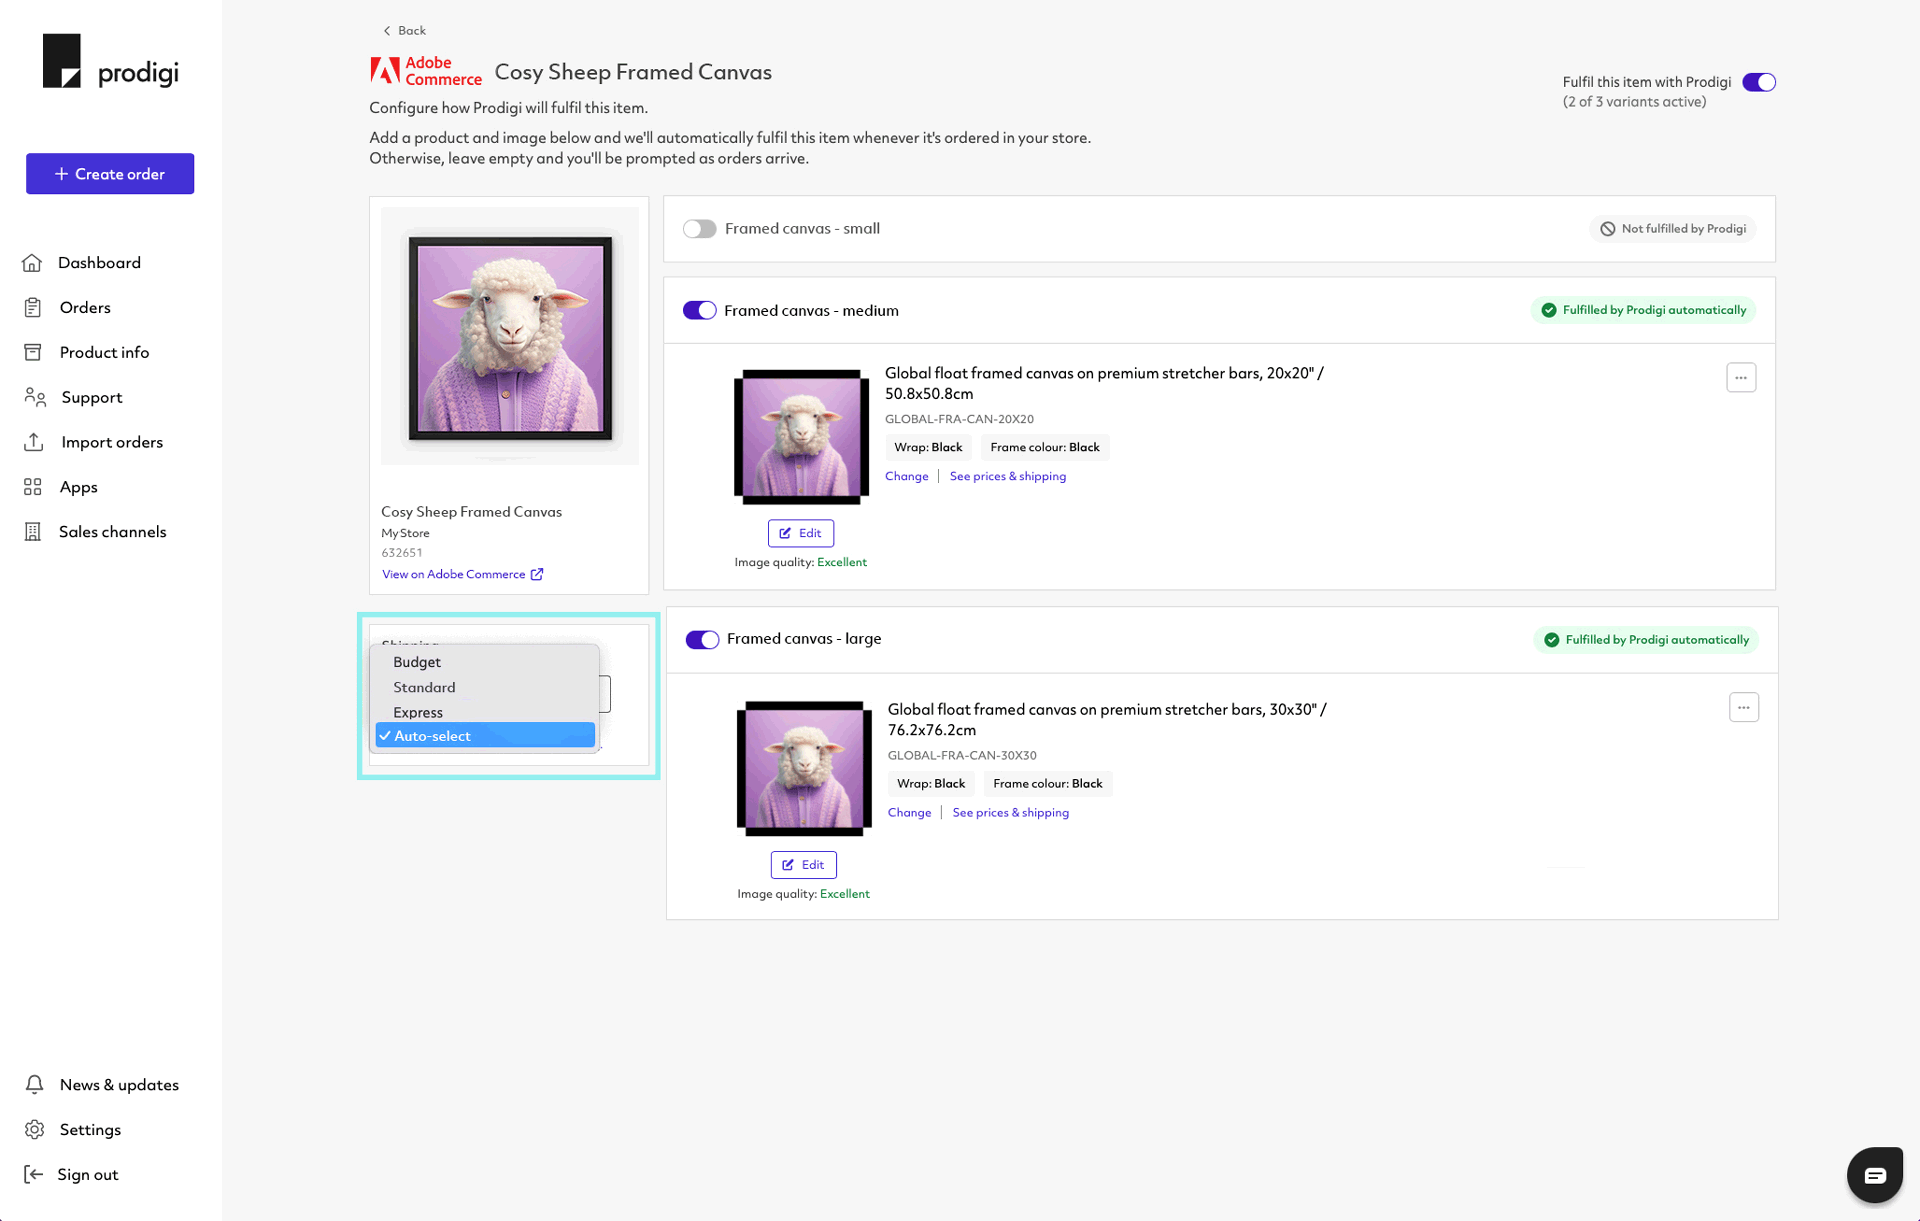1920x1221 pixels.
Task: Click the Settings sidebar icon
Action: coord(35,1129)
